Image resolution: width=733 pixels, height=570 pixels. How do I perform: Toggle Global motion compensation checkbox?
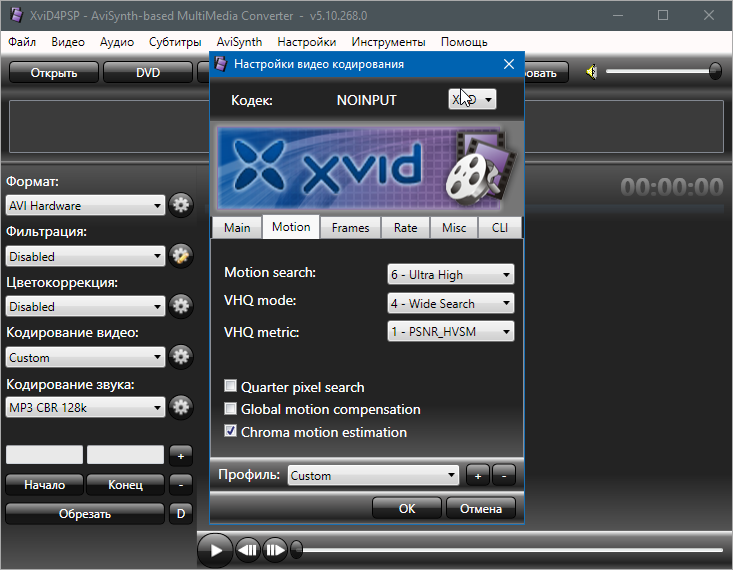pyautogui.click(x=231, y=409)
